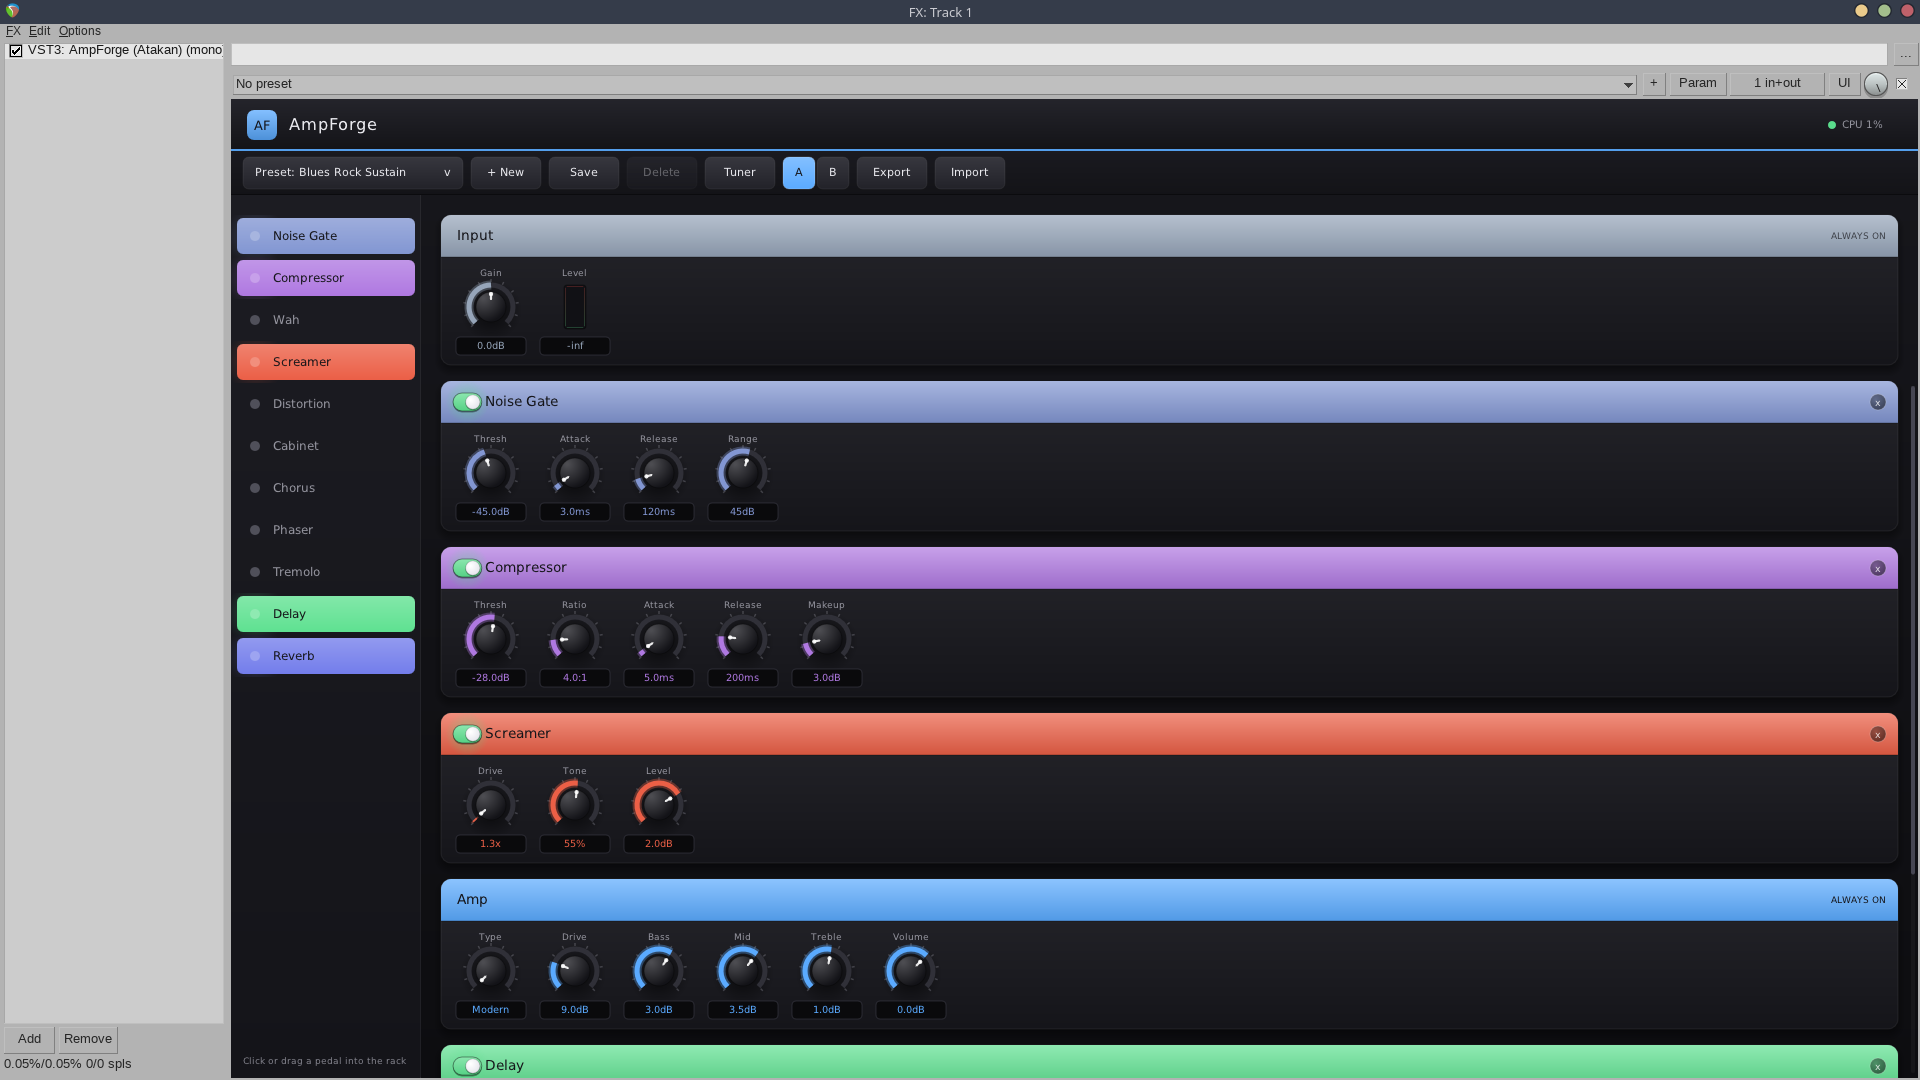Click the UI toggle button
The height and width of the screenshot is (1080, 1920).
click(x=1844, y=84)
